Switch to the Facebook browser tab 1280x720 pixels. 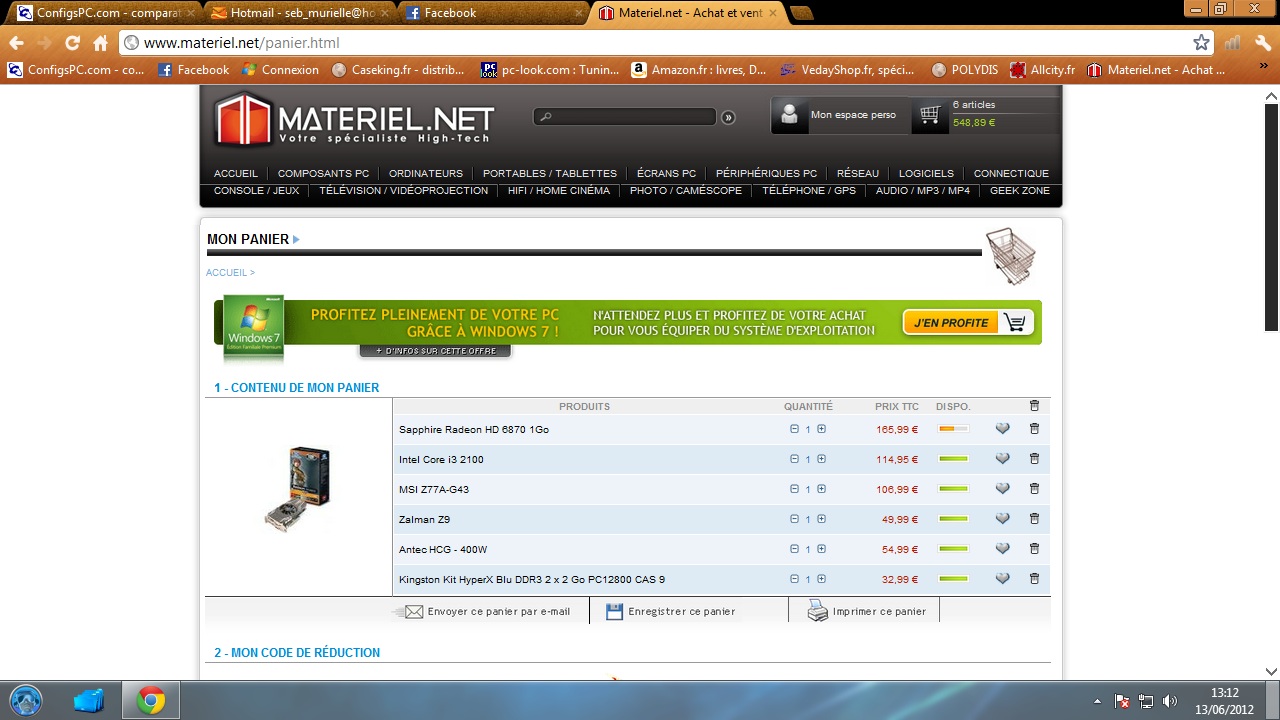pos(494,13)
